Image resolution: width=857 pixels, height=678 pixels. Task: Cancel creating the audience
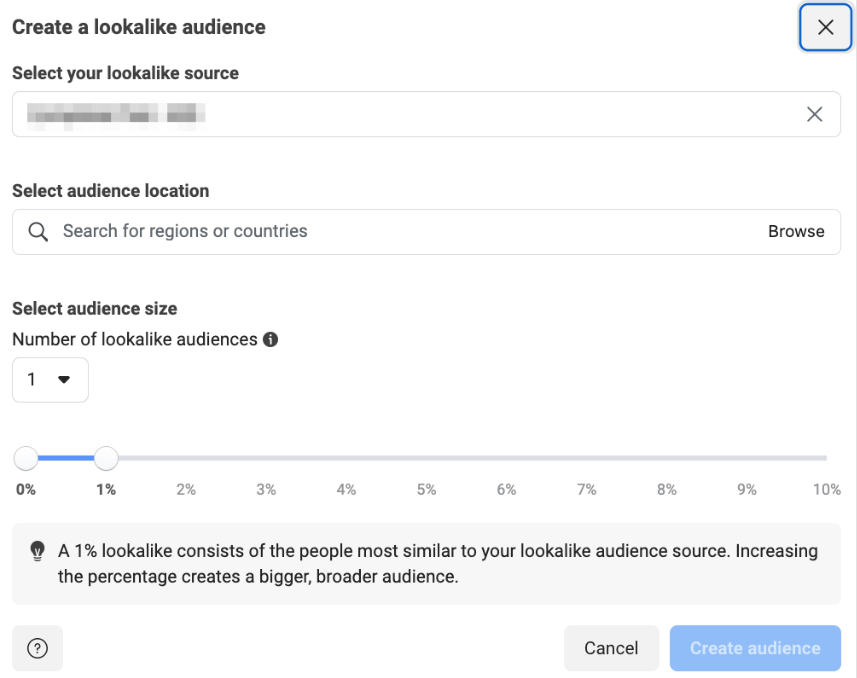pos(611,648)
